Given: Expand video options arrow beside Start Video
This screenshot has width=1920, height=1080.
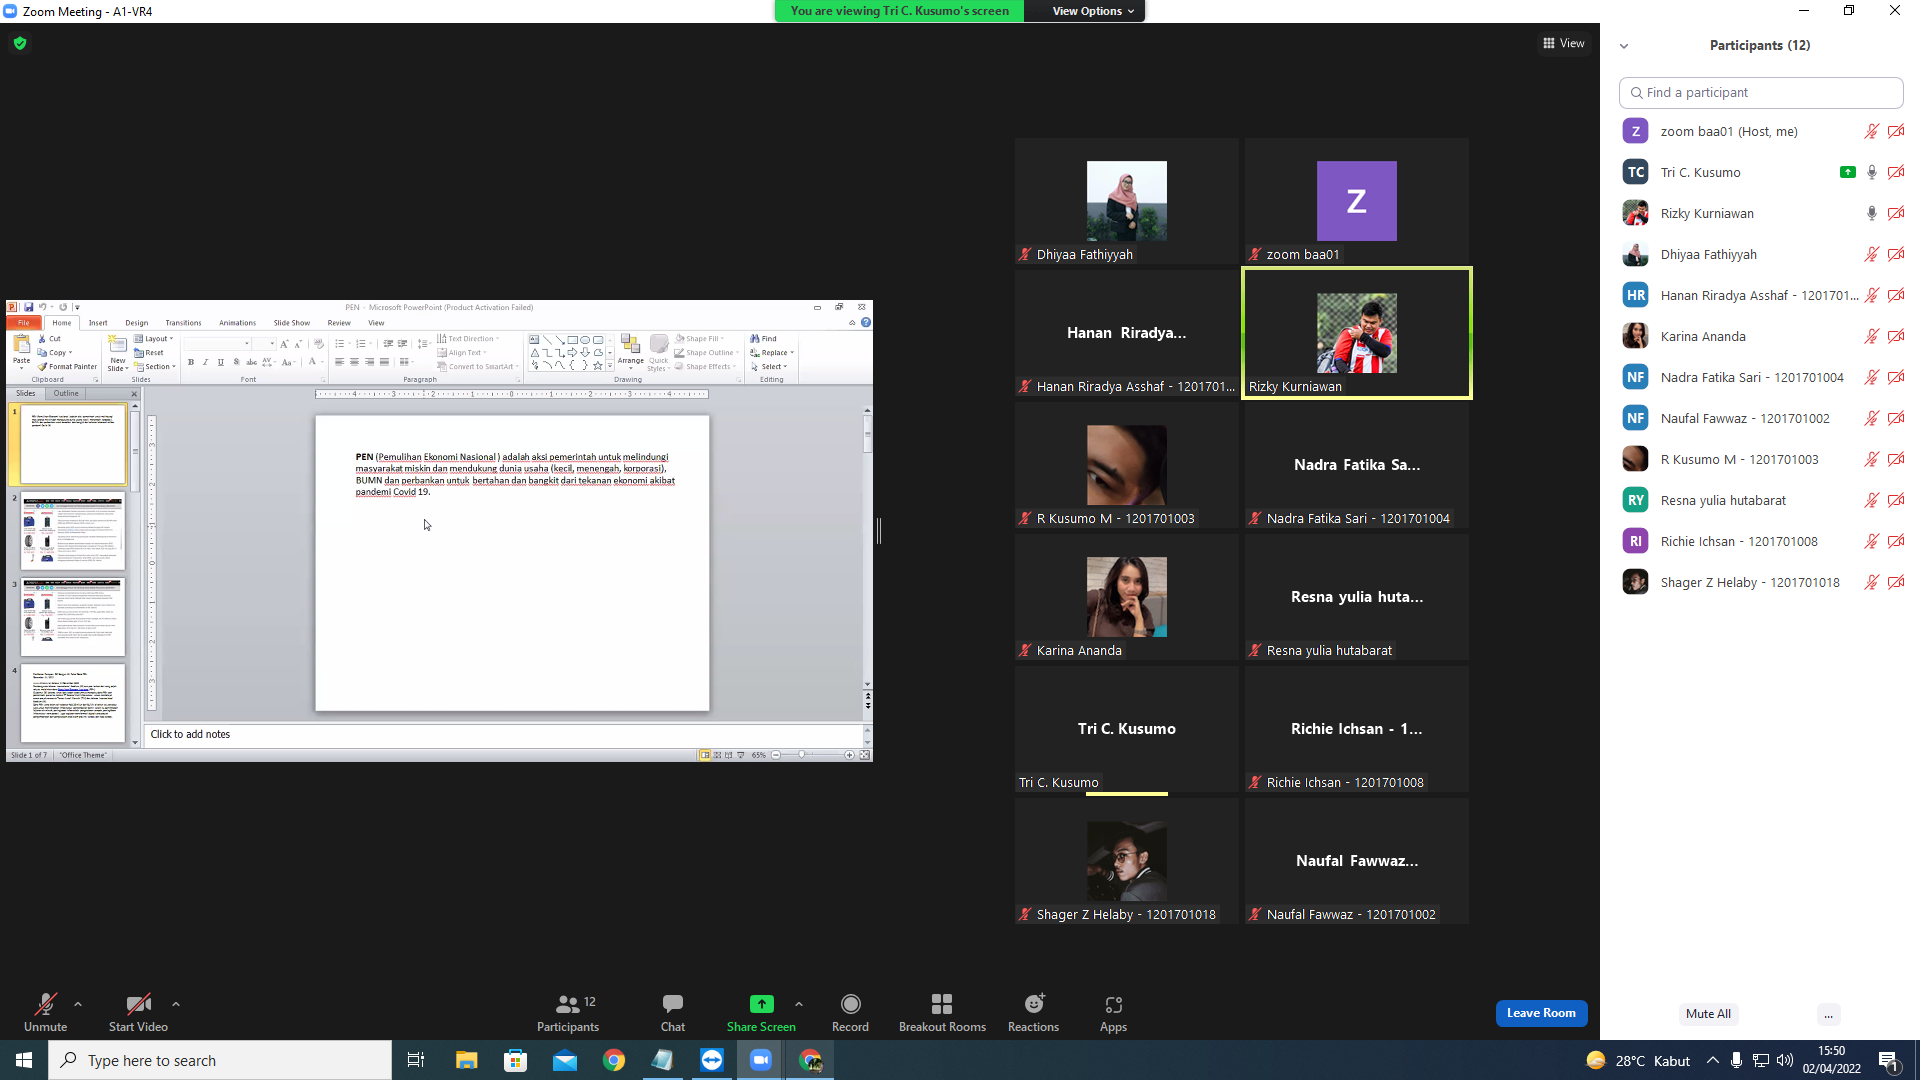Looking at the screenshot, I should point(176,1004).
